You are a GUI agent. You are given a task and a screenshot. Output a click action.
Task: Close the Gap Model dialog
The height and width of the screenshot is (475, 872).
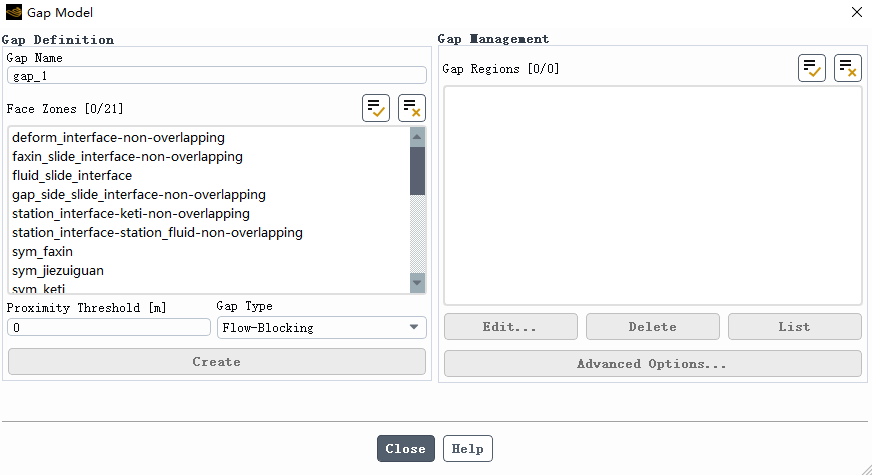coord(406,448)
